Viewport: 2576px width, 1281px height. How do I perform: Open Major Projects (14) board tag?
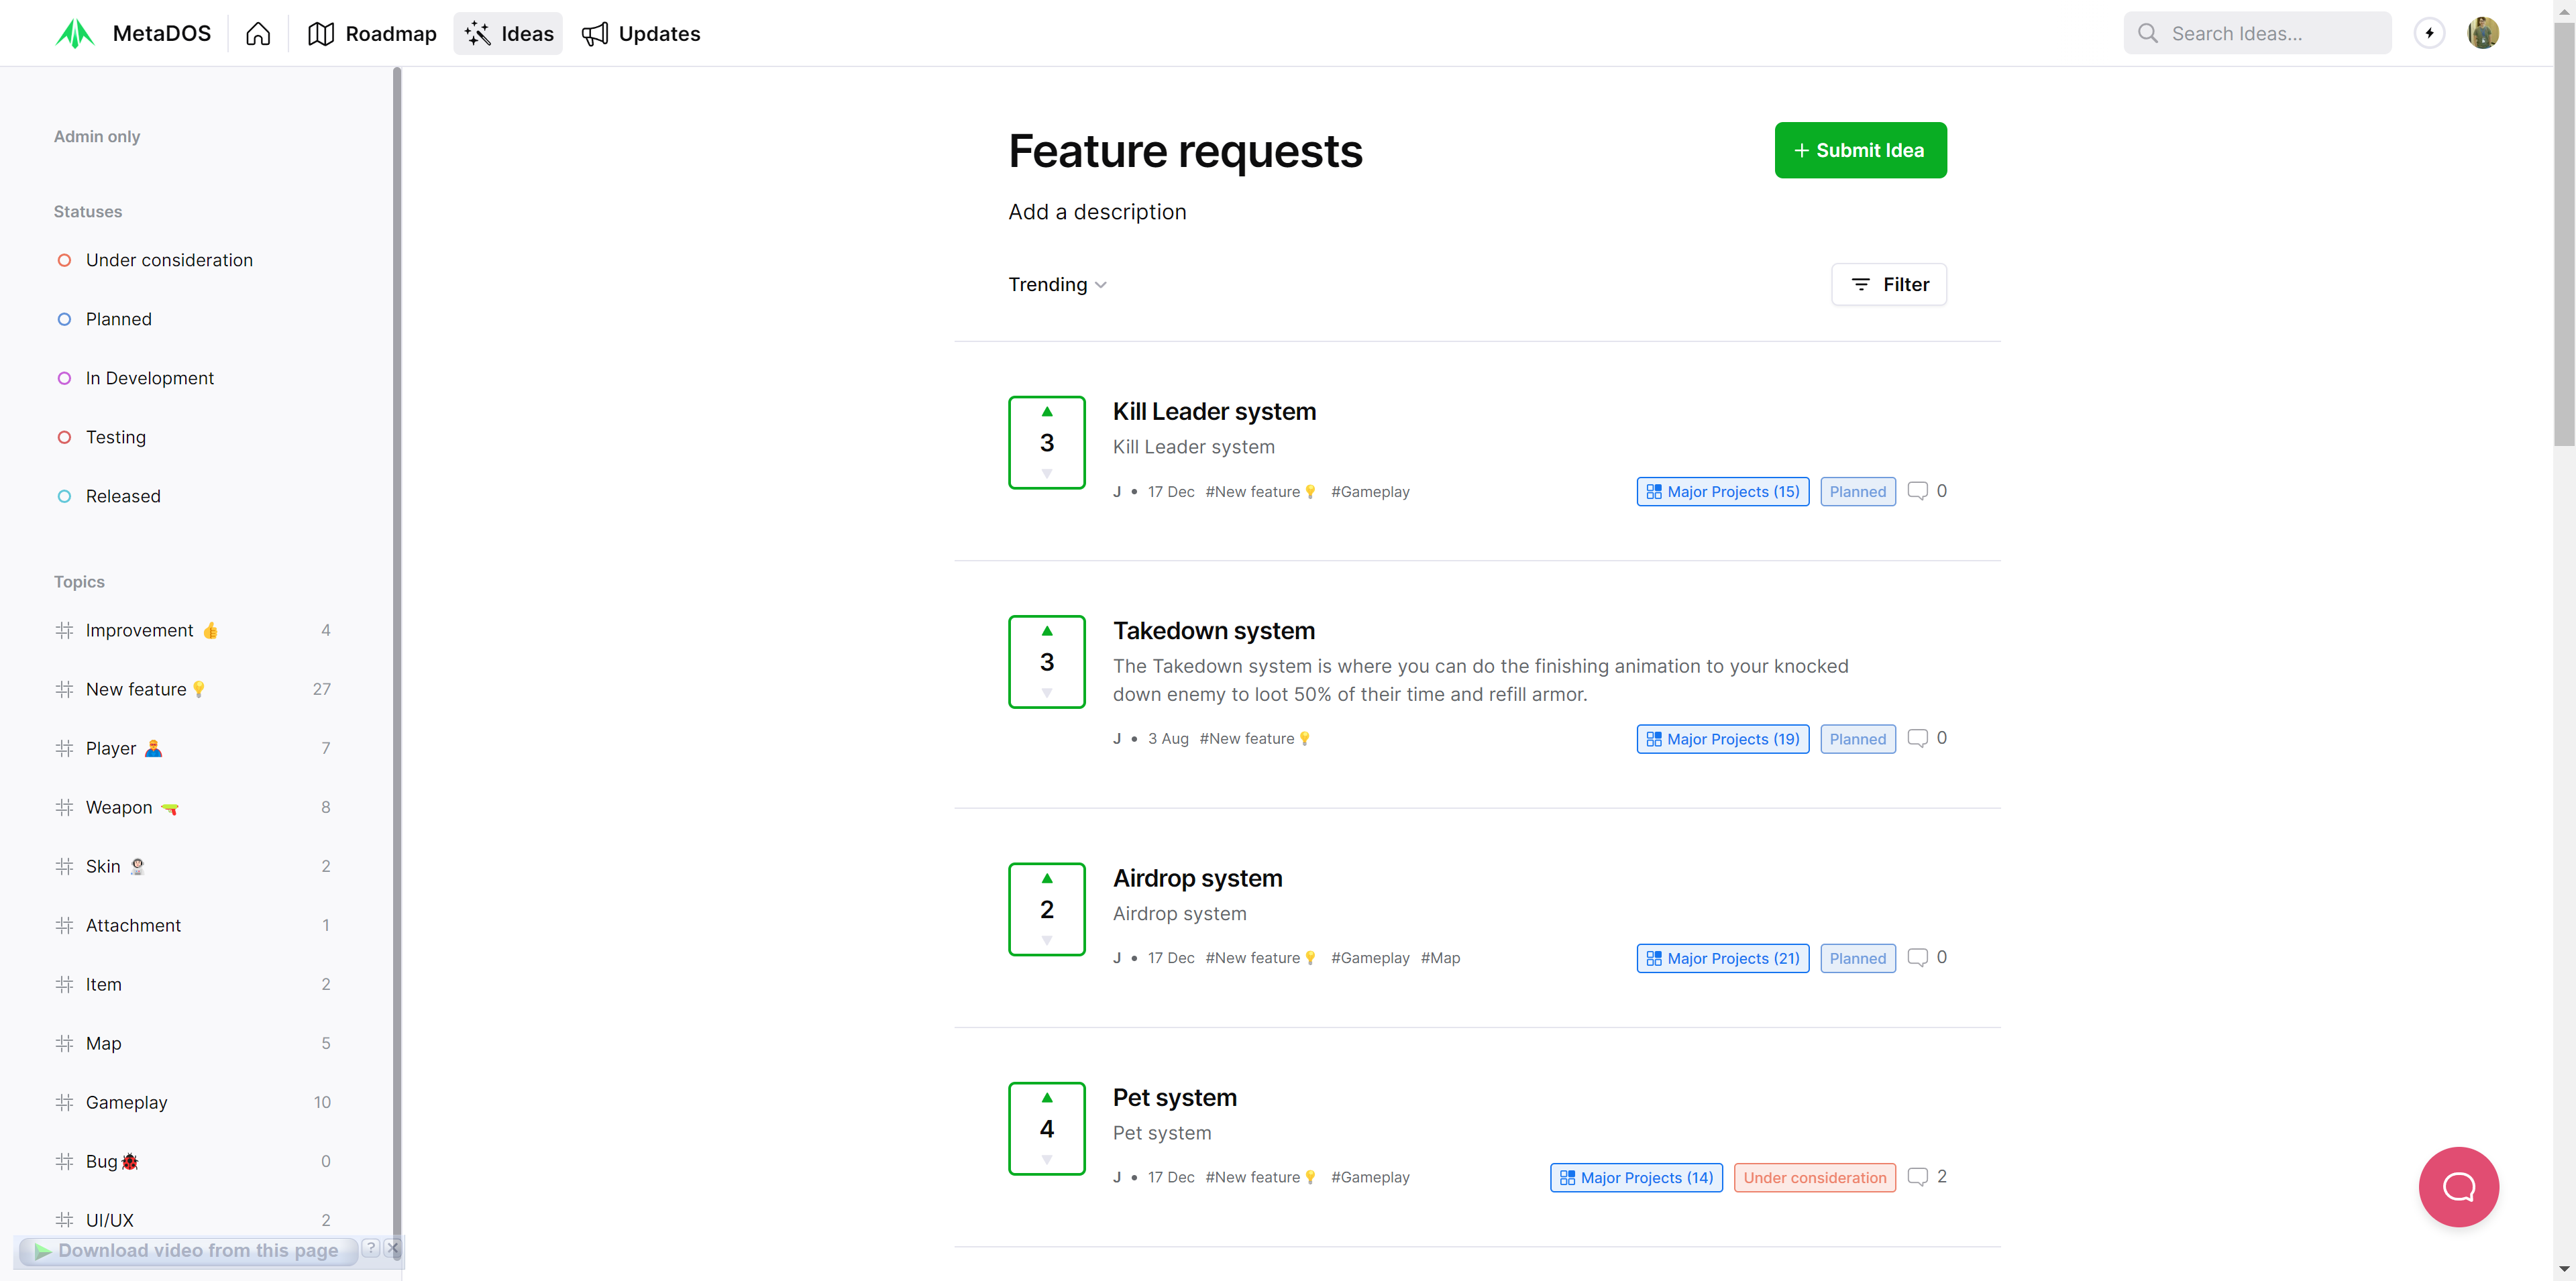click(x=1636, y=1177)
